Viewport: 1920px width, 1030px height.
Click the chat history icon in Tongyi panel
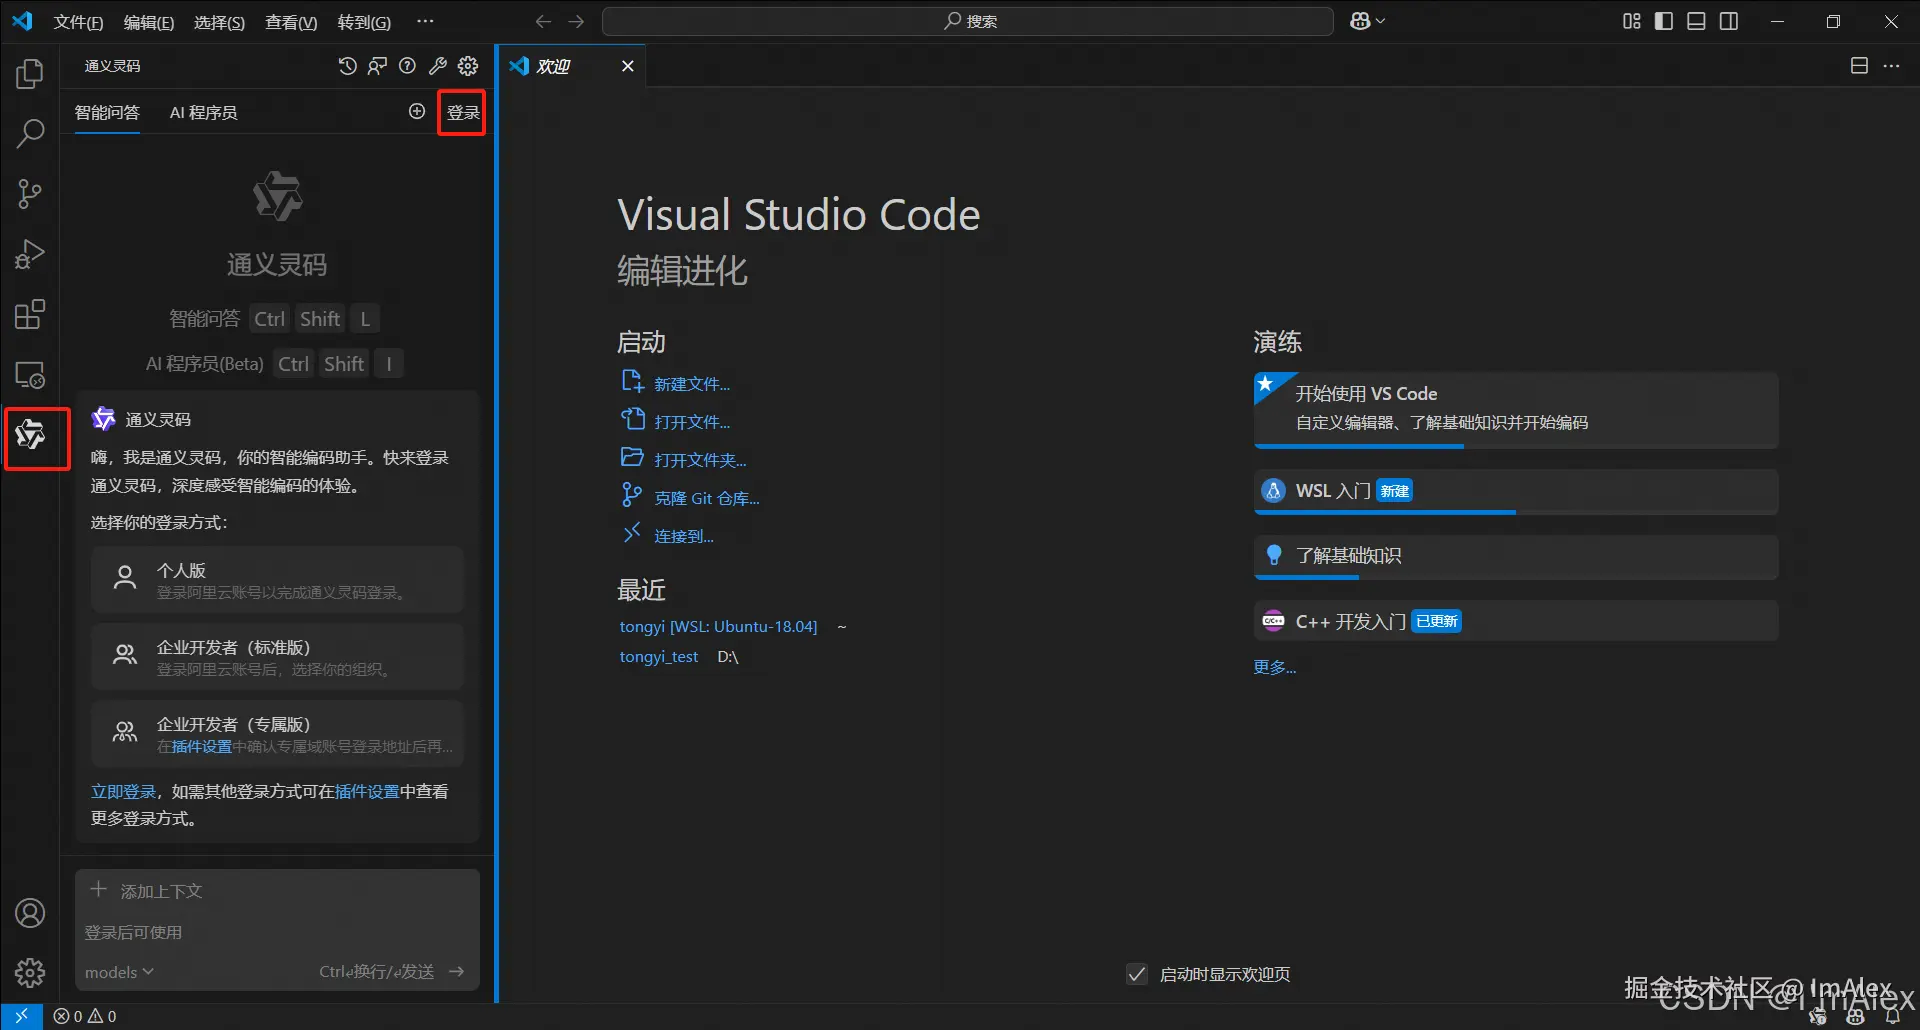click(x=347, y=66)
